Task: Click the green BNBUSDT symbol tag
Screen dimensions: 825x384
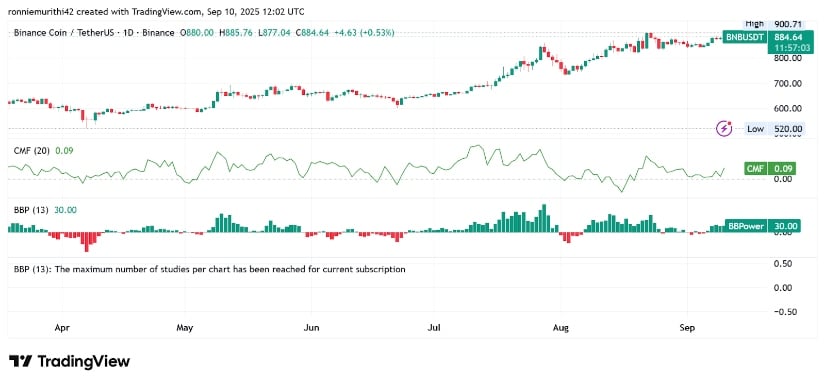Action: pyautogui.click(x=744, y=37)
